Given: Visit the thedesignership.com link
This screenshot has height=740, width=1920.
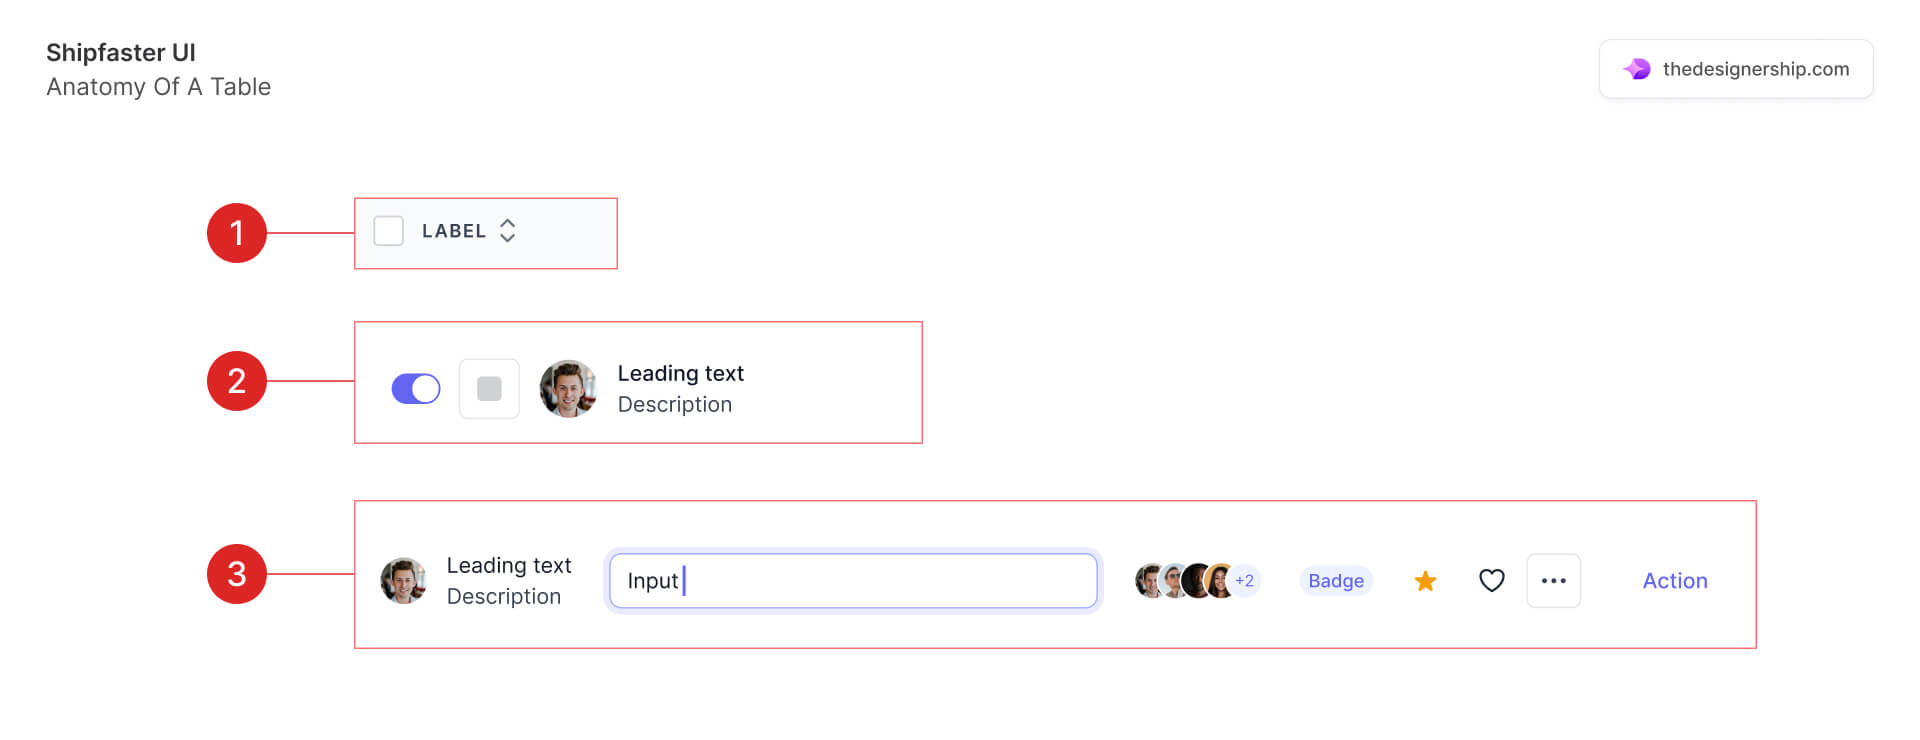Looking at the screenshot, I should (x=1755, y=68).
